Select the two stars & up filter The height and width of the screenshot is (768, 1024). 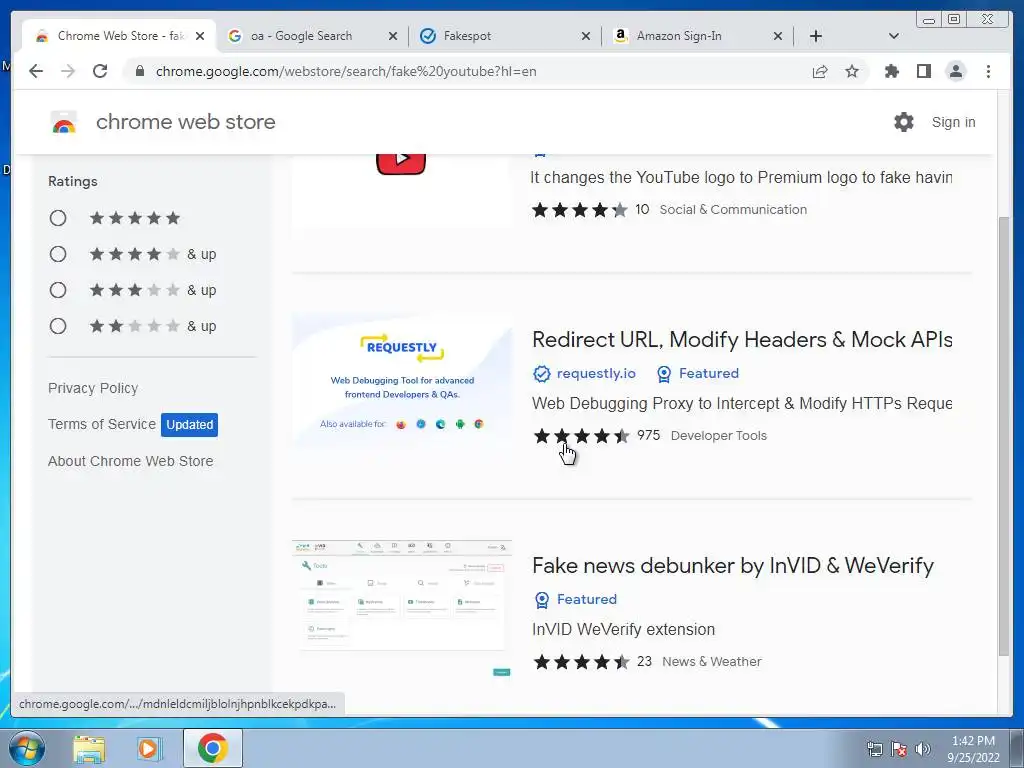coord(58,326)
